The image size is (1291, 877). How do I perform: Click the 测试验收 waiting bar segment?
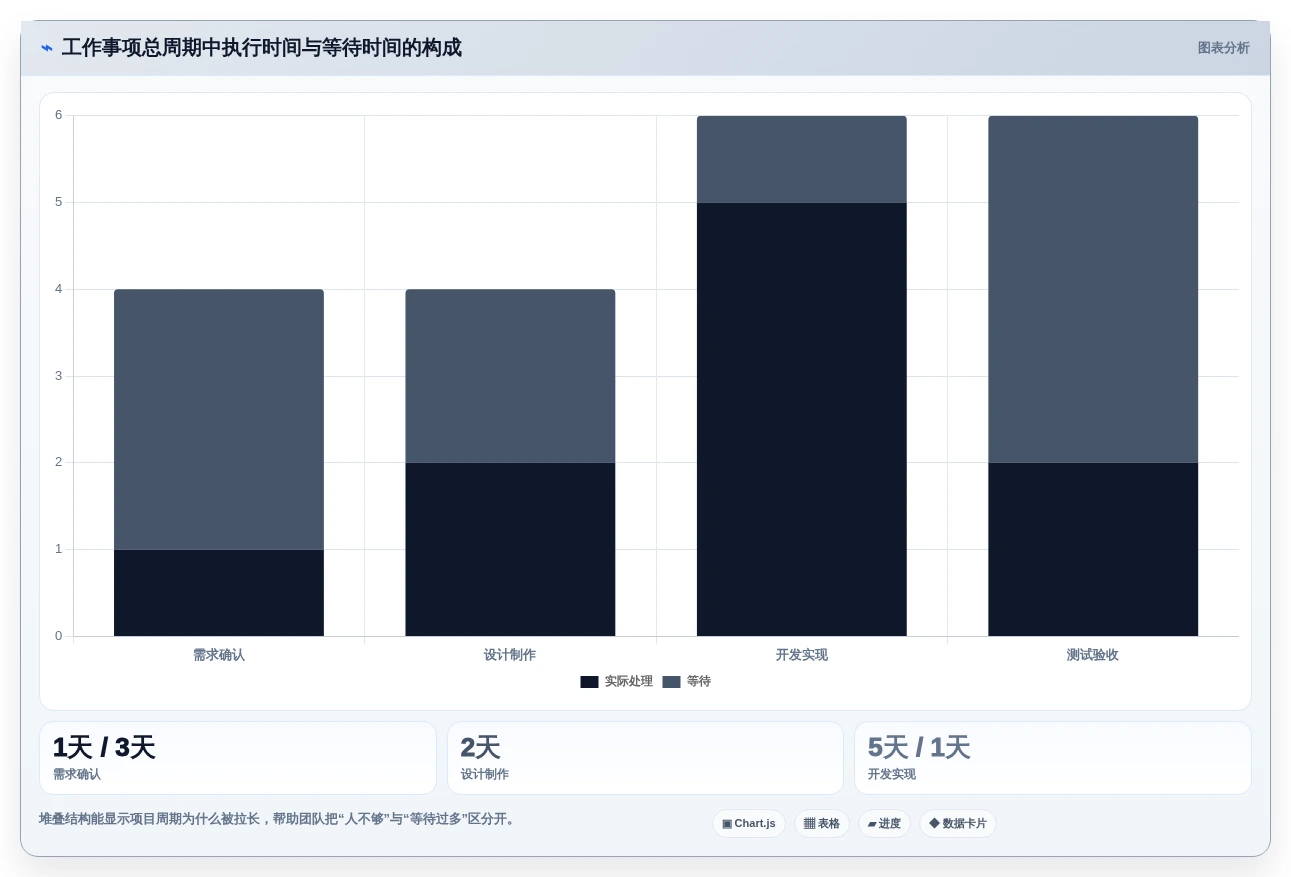[1093, 289]
